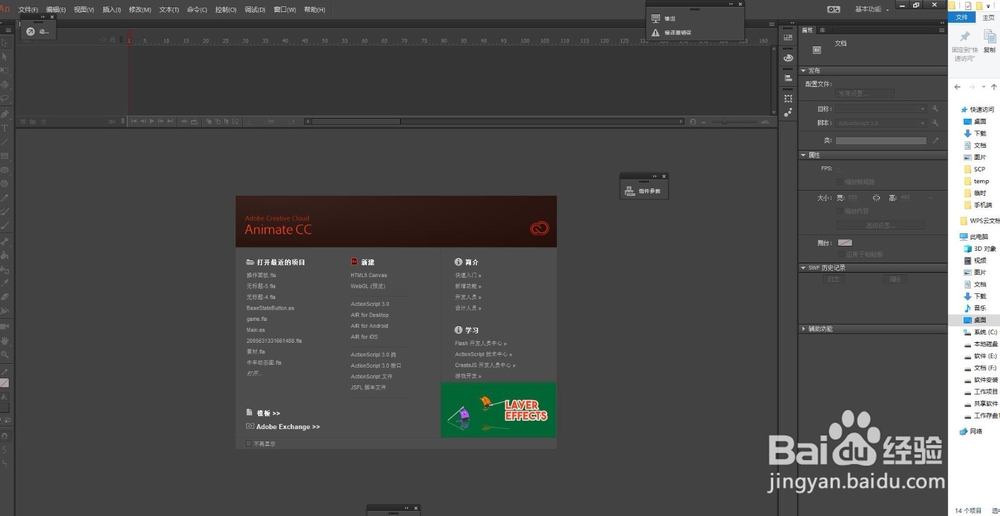Select the Zoom magnifier tool
This screenshot has height=516, width=1000.
click(x=4, y=355)
